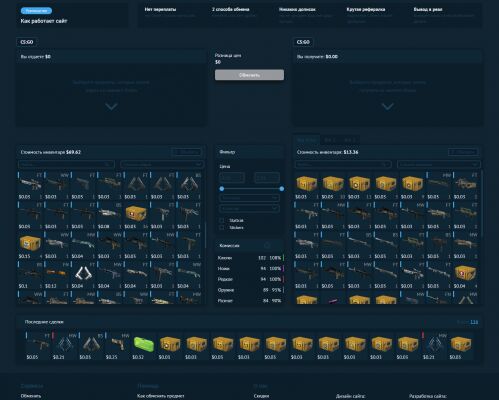499x400 pixels.
Task: Focus the maximum price input field
Action: [x=267, y=178]
